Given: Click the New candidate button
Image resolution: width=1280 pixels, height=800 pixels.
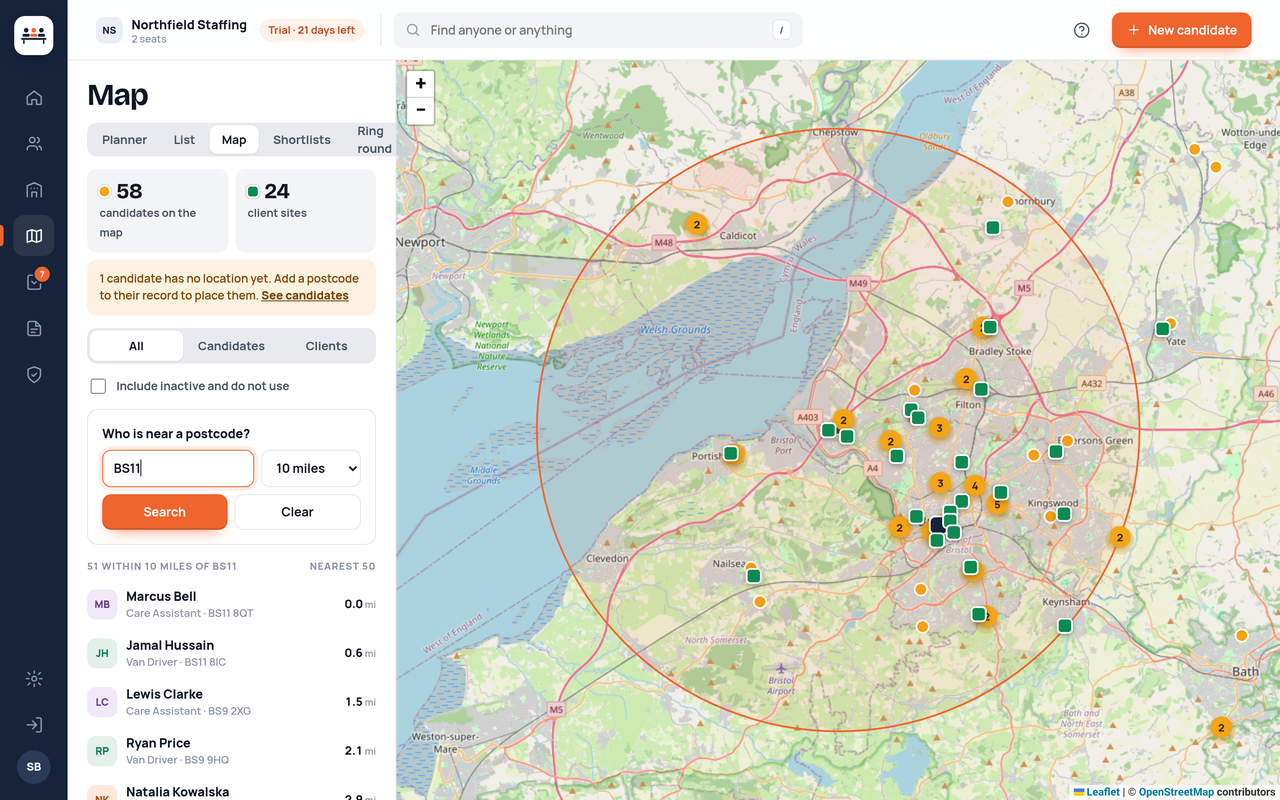Looking at the screenshot, I should point(1182,30).
